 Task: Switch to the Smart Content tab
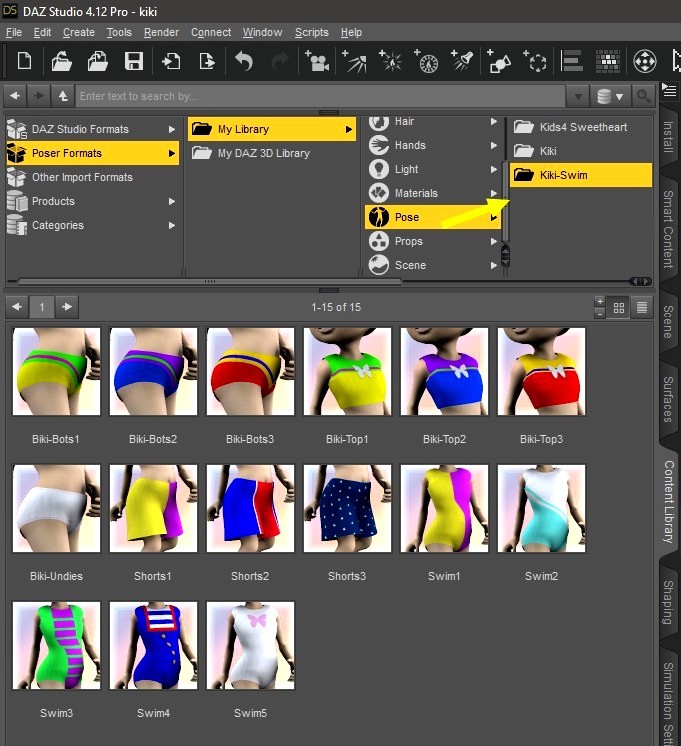click(x=668, y=229)
